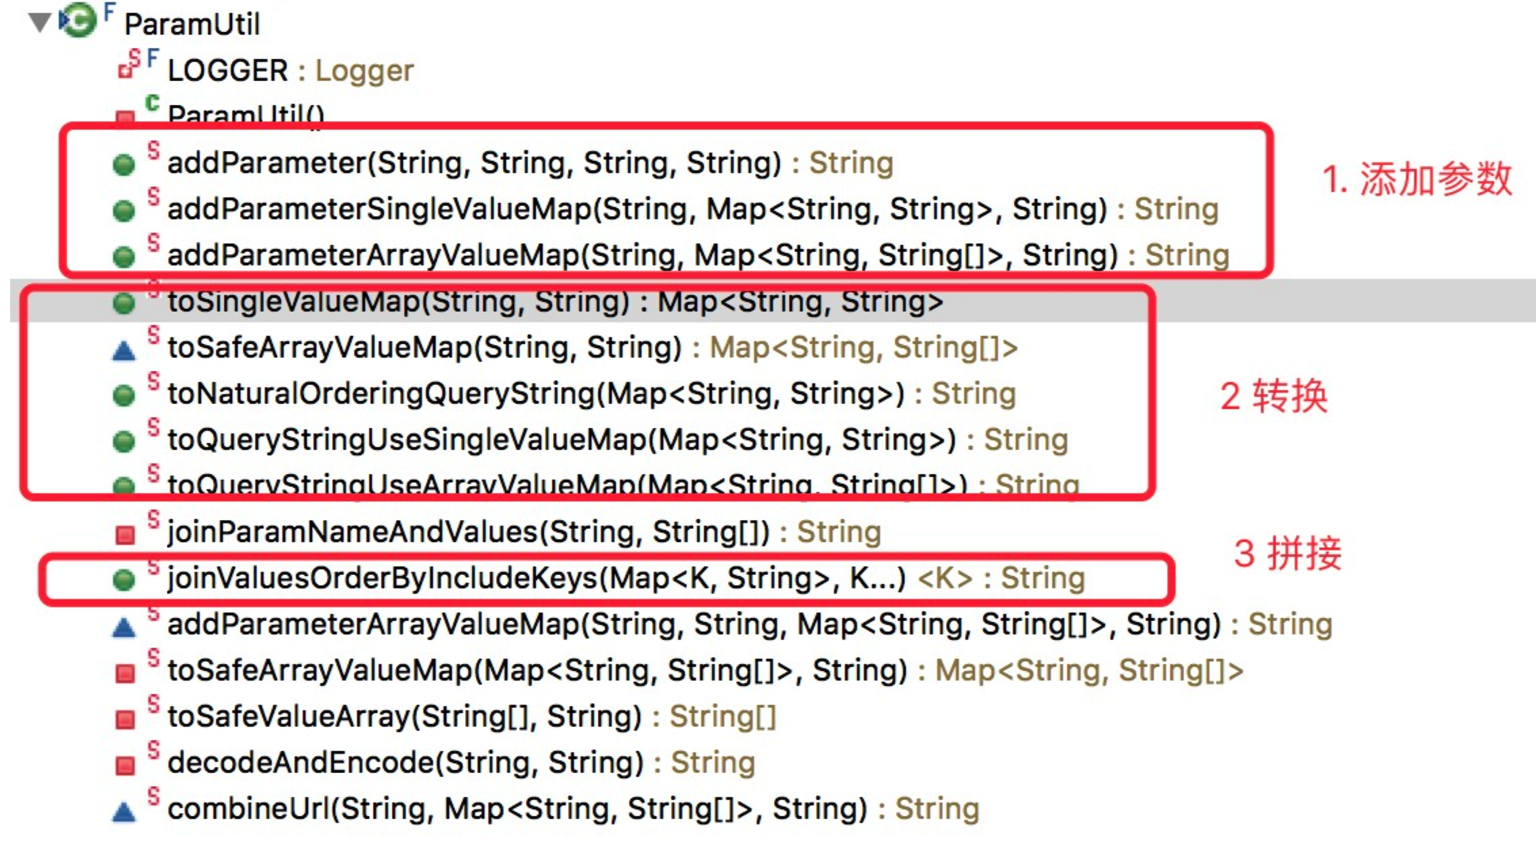Select toSafeArrayValueMap(Map, String) method entry
The height and width of the screenshot is (848, 1536).
tap(705, 670)
